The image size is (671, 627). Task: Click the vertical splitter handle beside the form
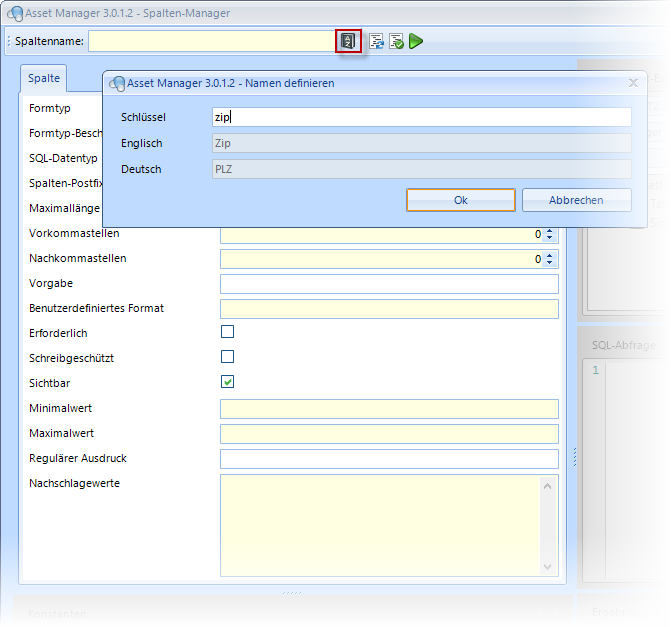click(575, 457)
